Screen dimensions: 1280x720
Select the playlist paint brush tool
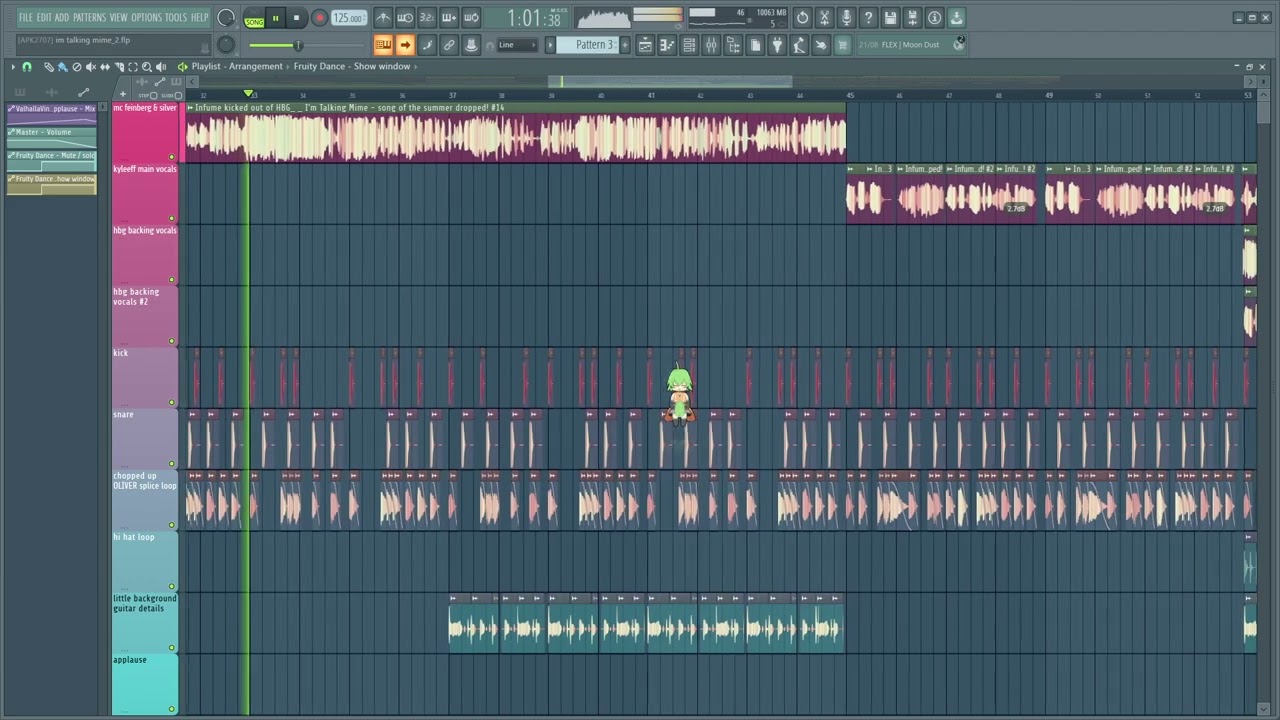coord(62,67)
